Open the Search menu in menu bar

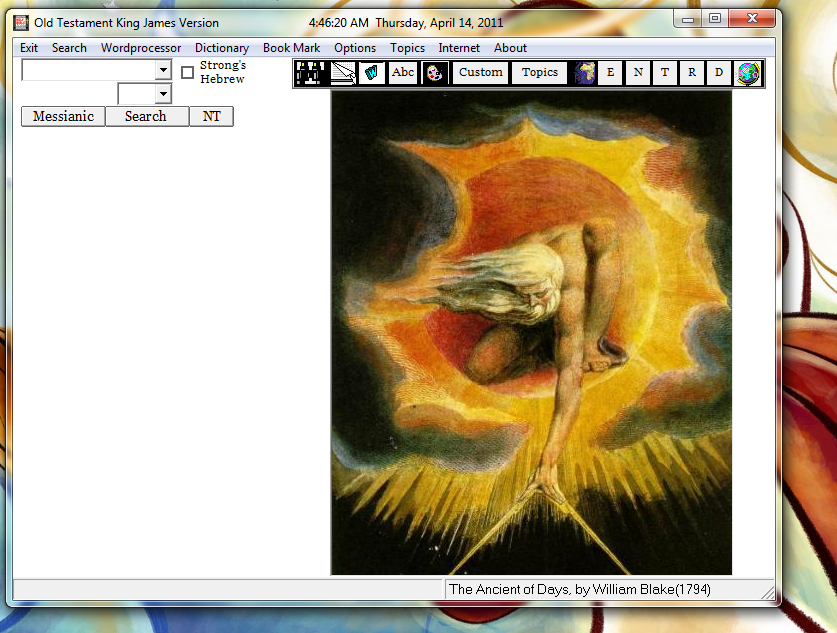point(69,48)
